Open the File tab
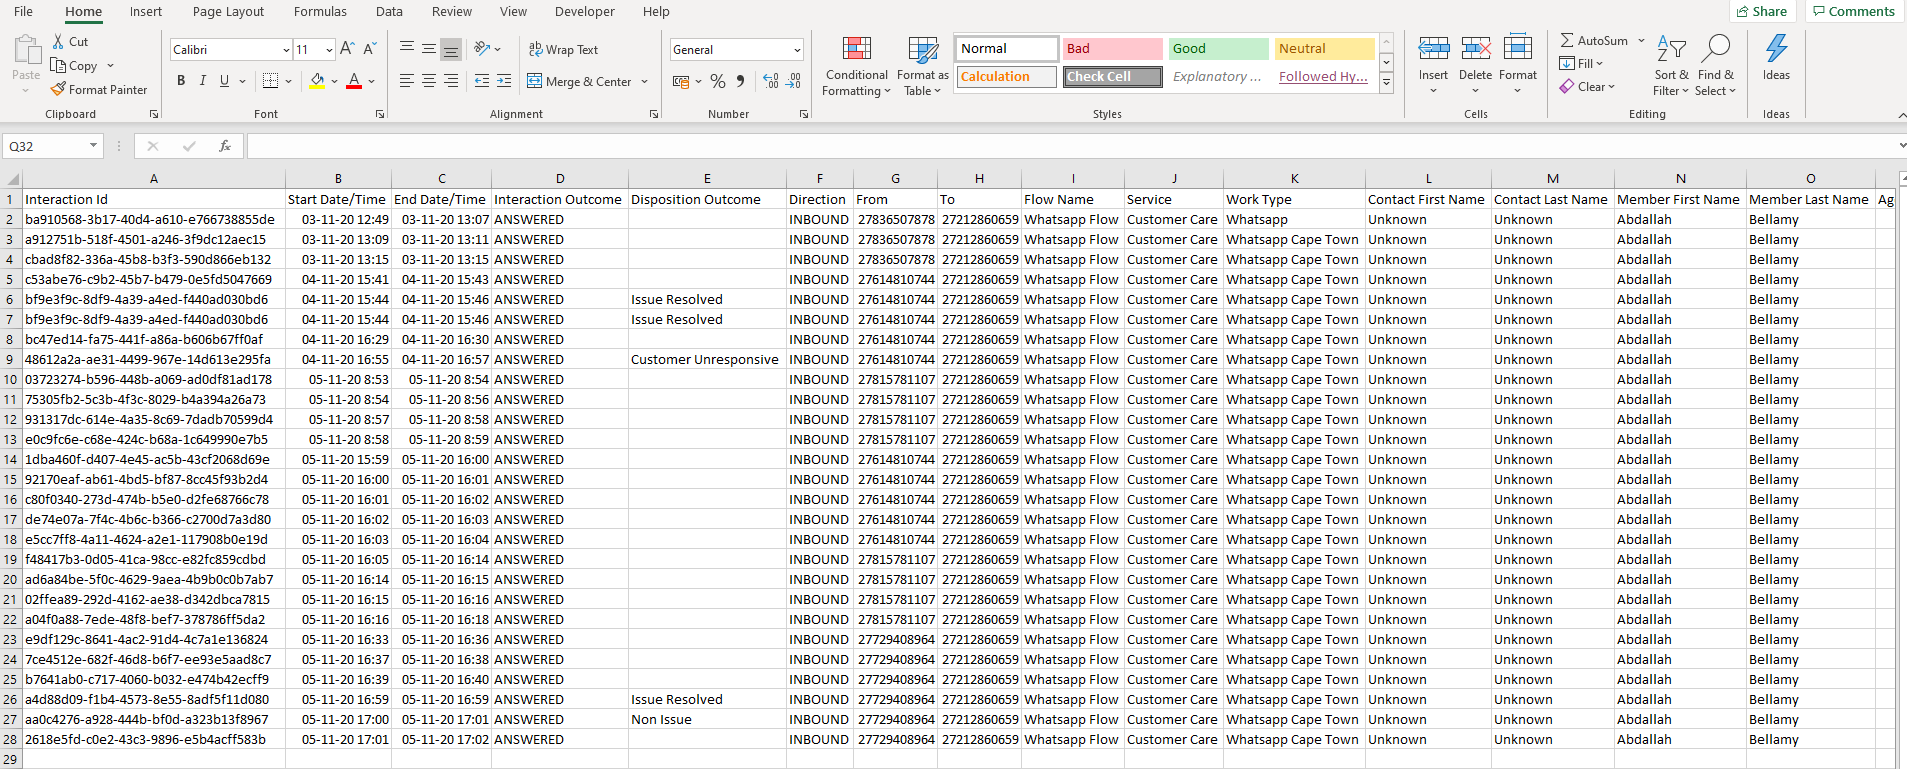The height and width of the screenshot is (769, 1907). pos(23,11)
